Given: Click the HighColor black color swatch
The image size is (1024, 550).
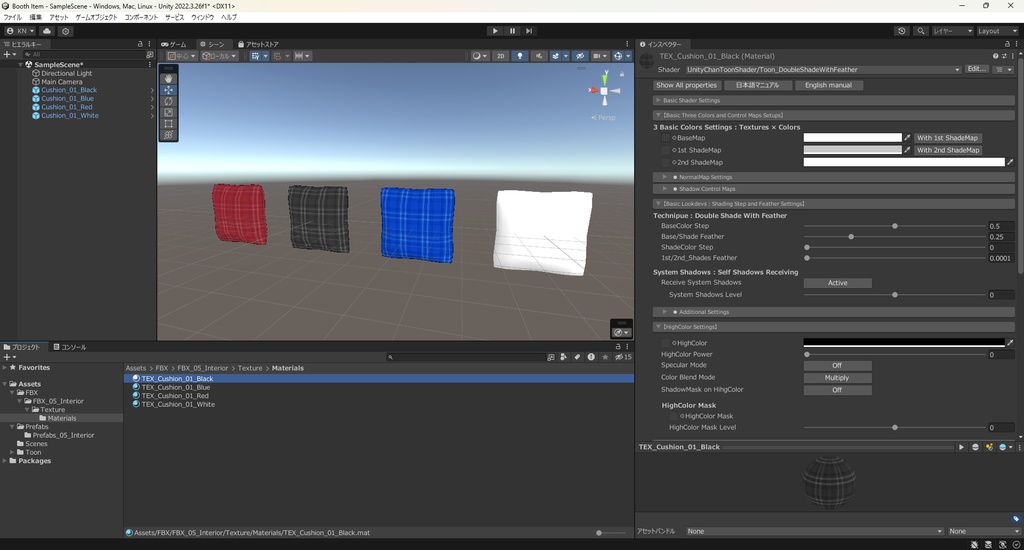Looking at the screenshot, I should (904, 343).
